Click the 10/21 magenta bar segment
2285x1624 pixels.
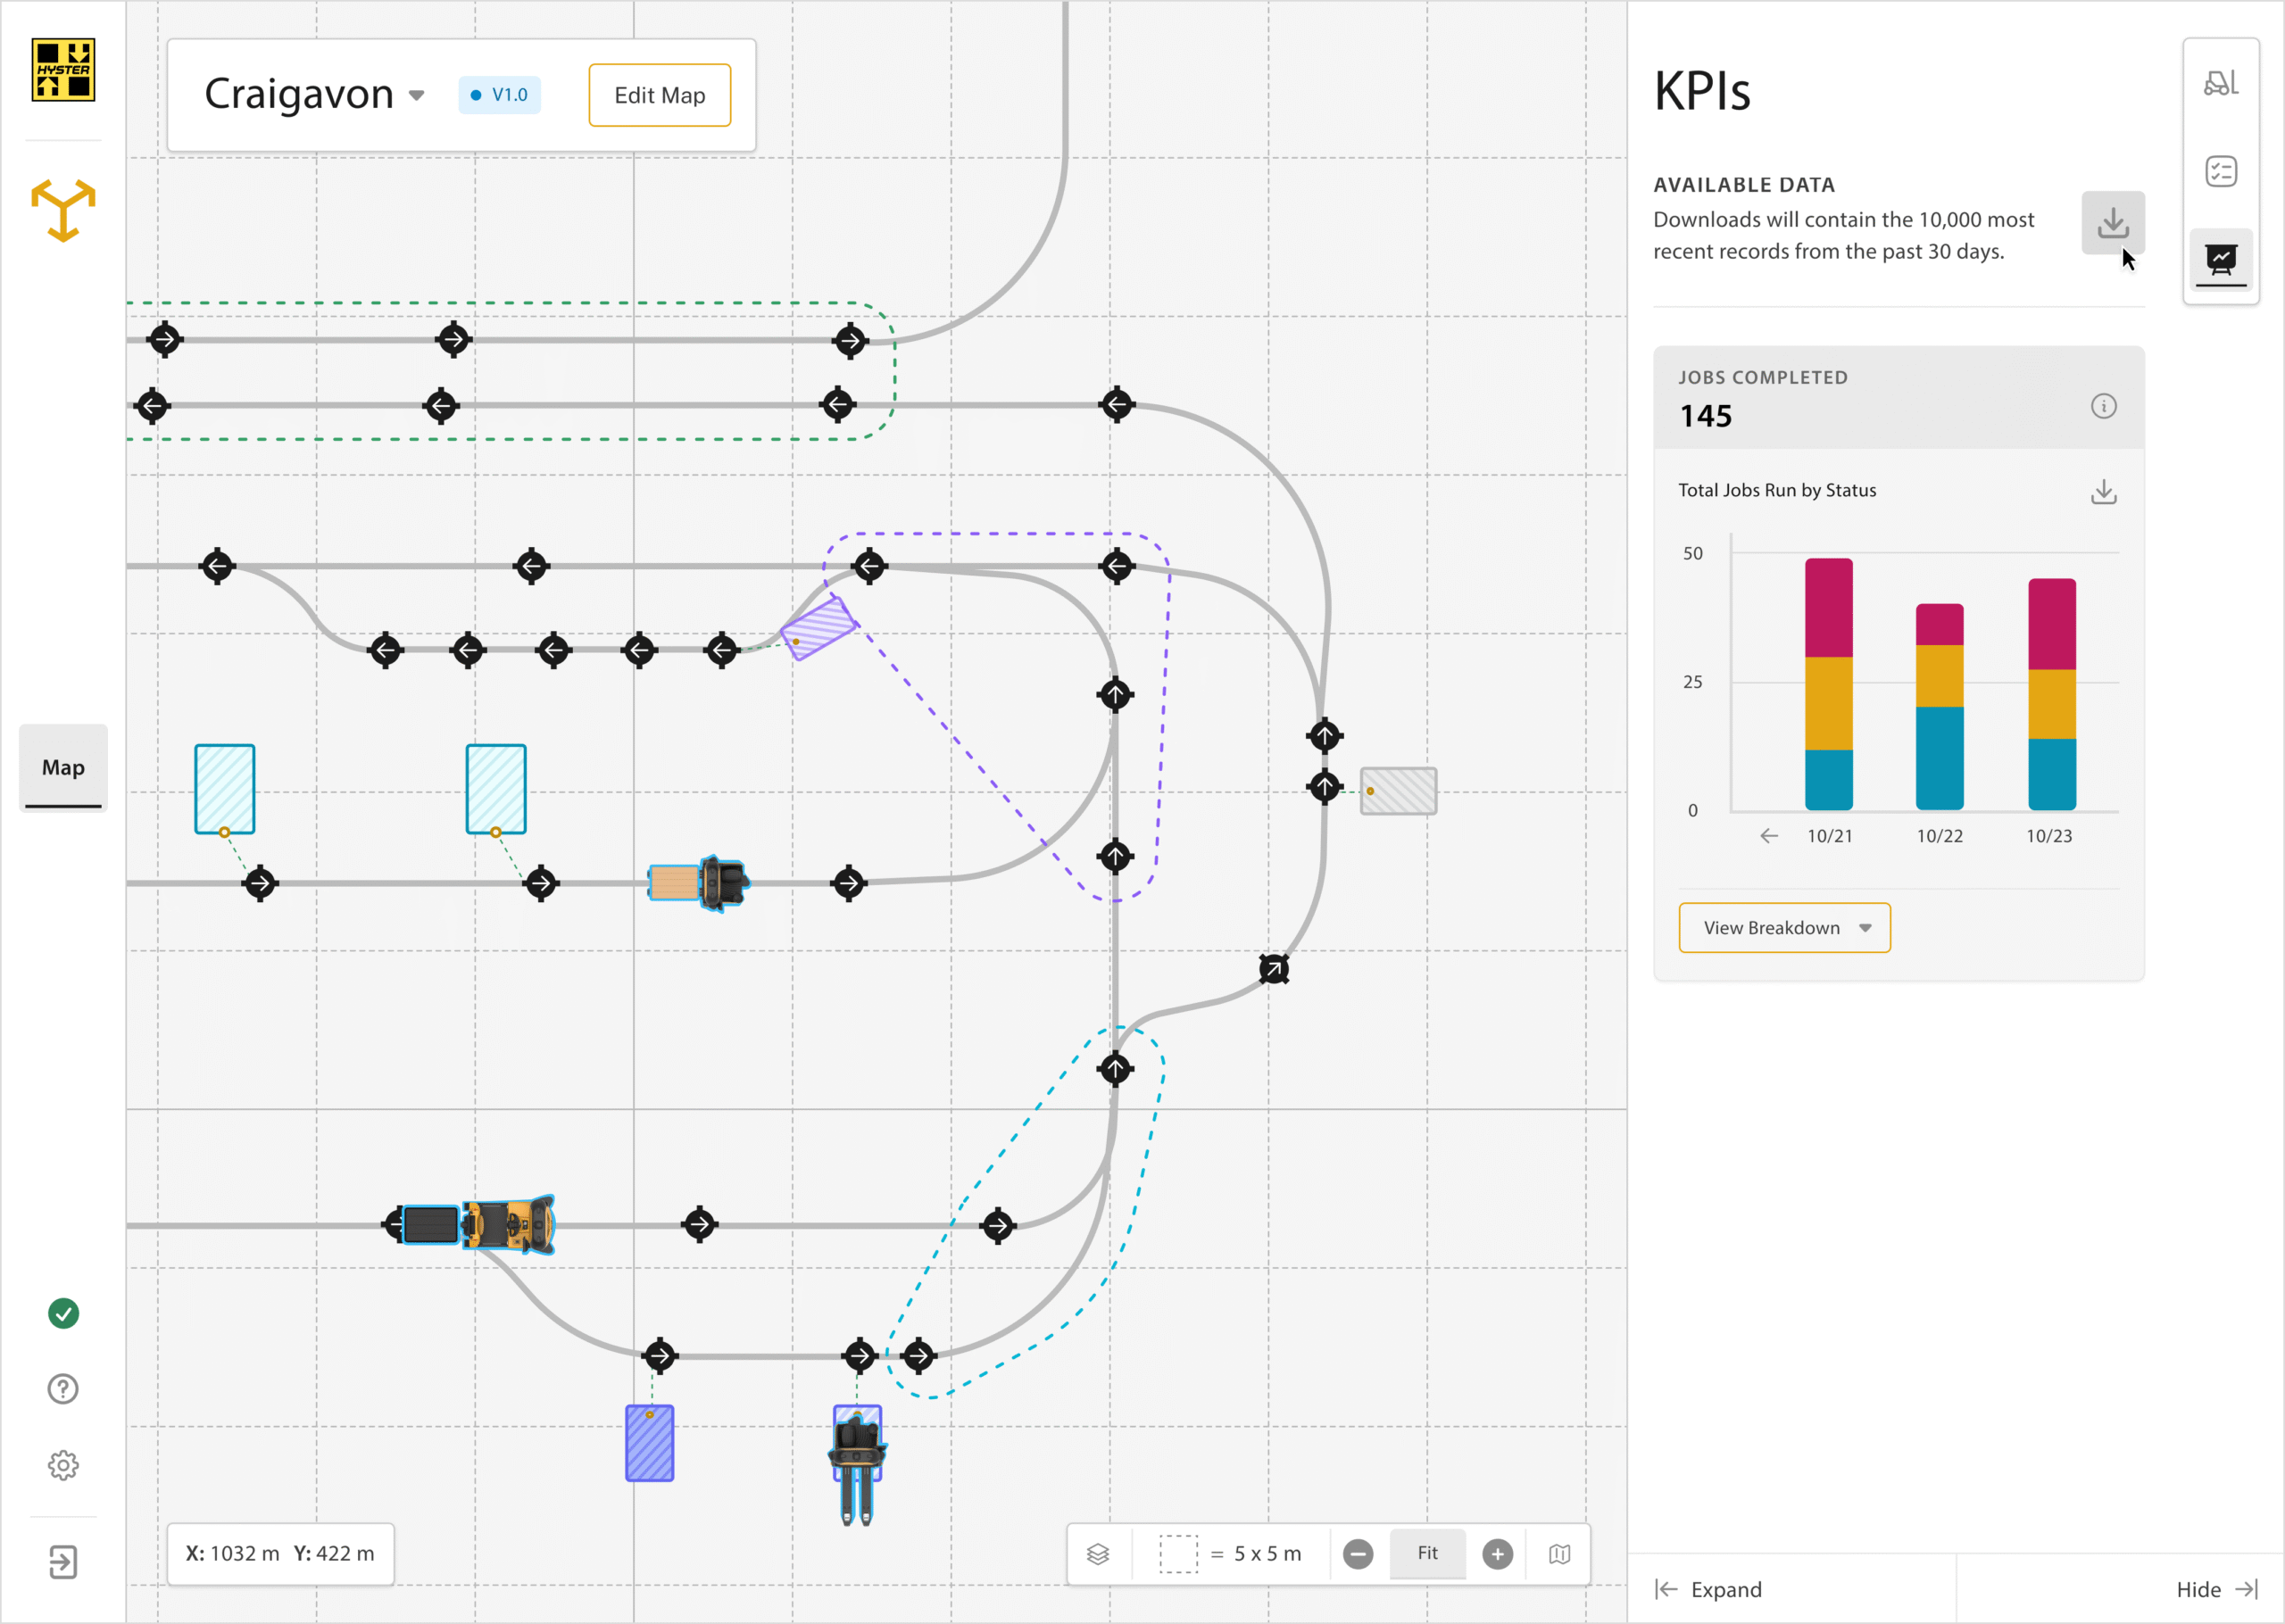(1829, 608)
